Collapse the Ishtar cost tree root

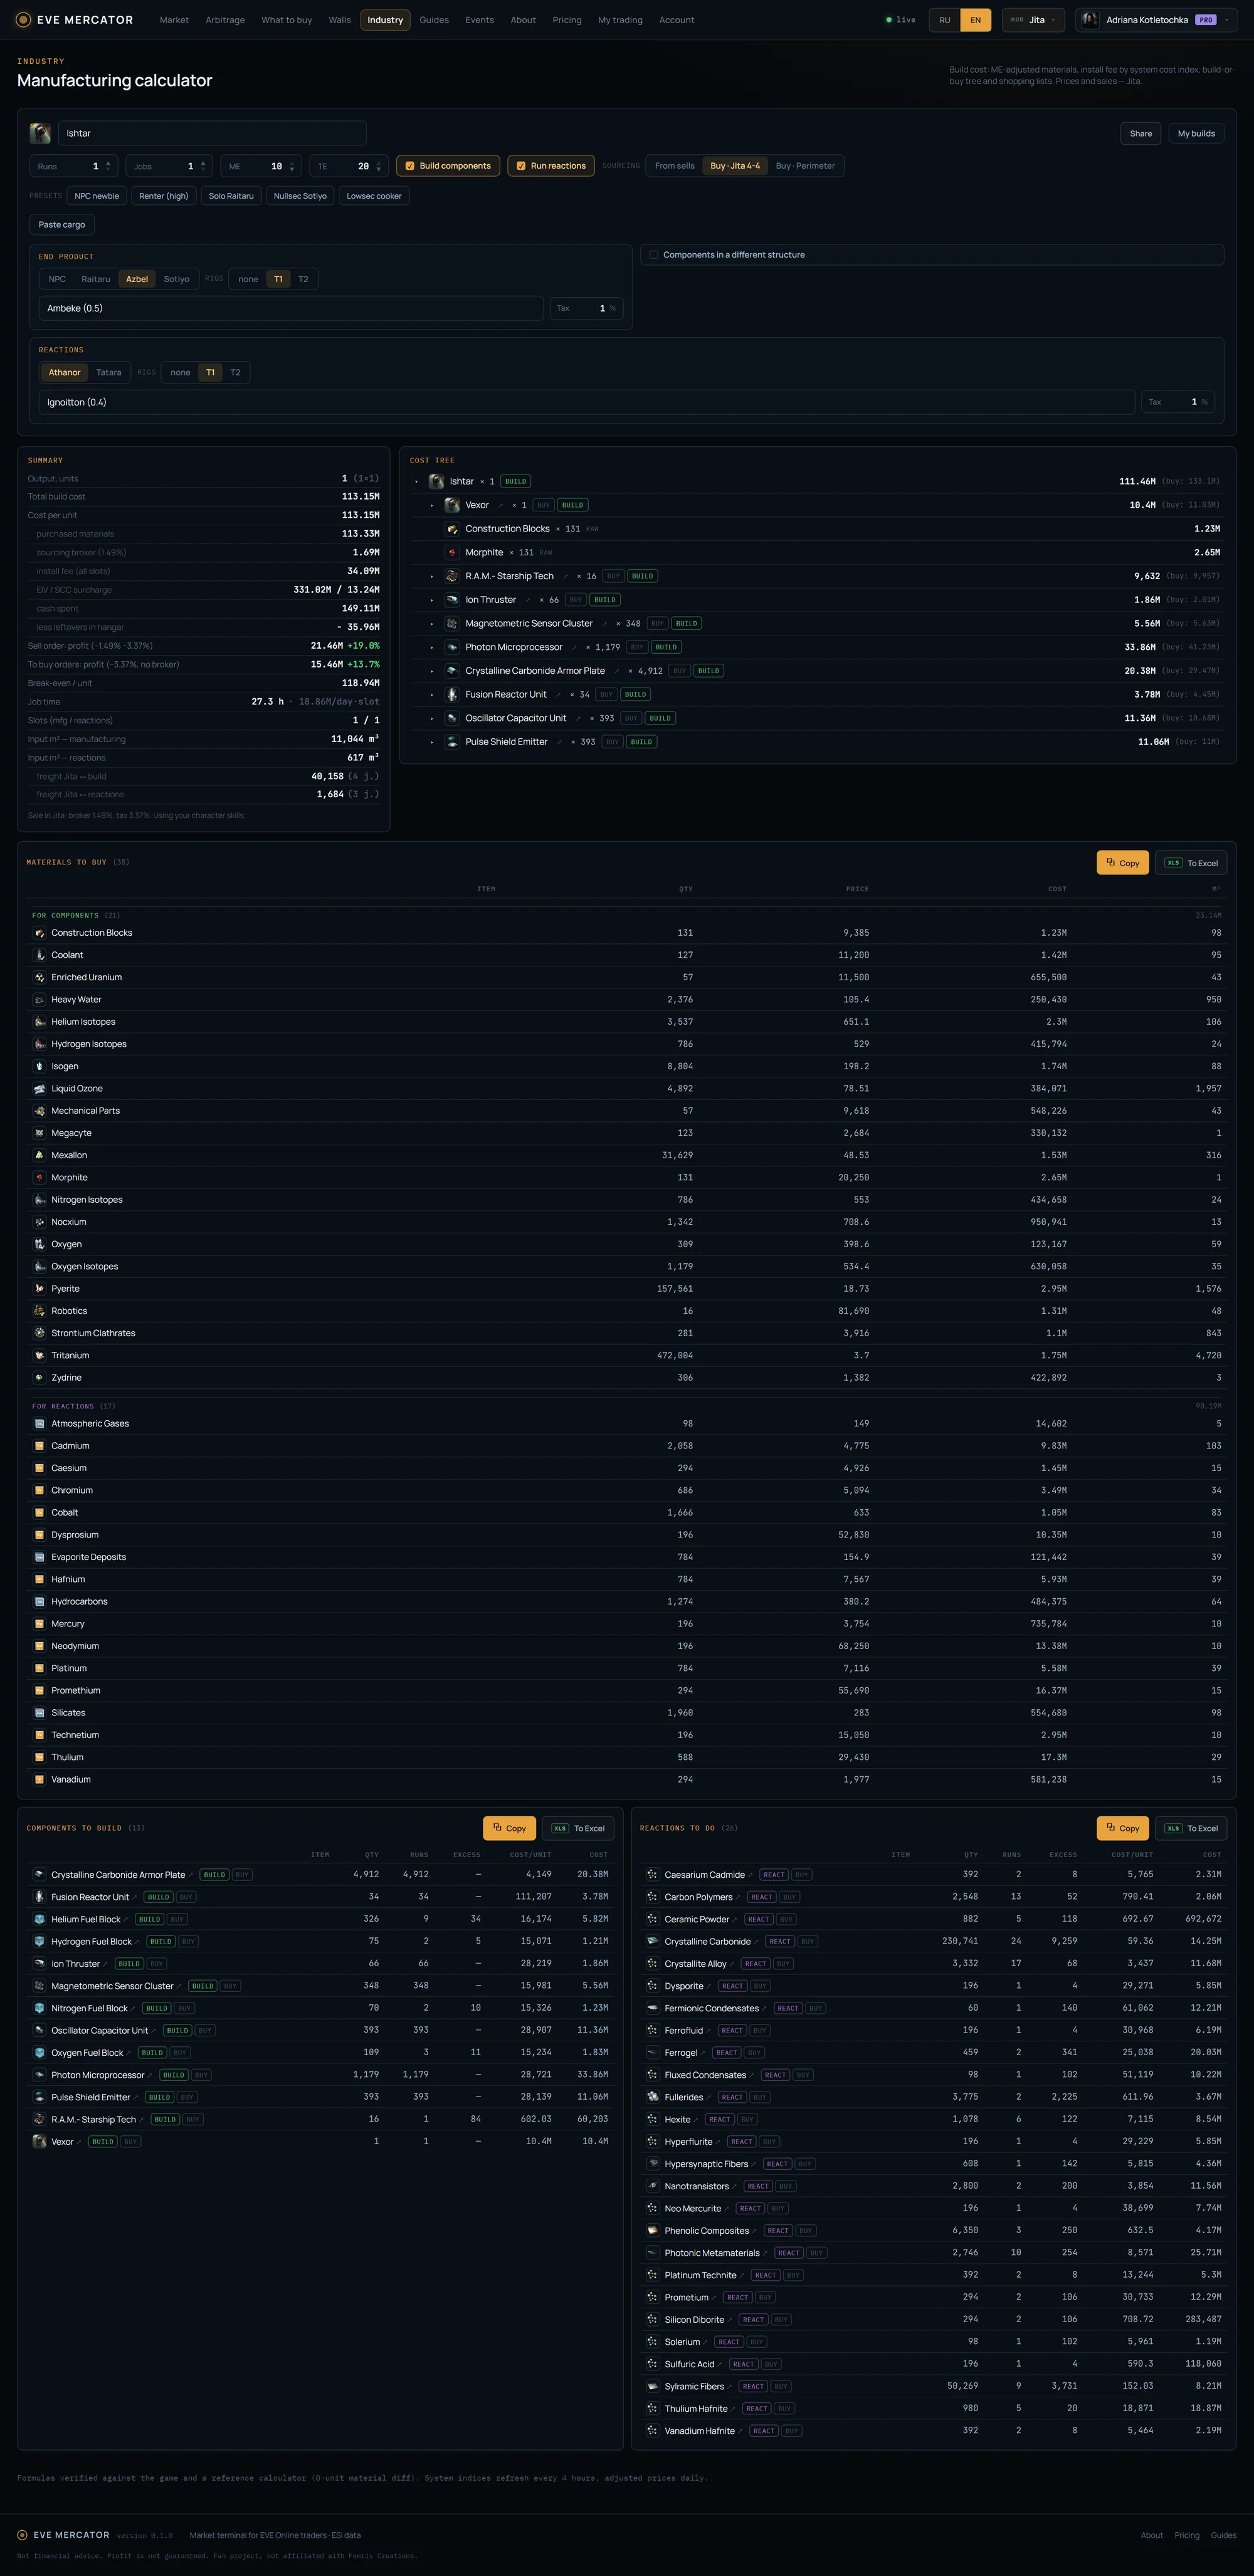click(x=416, y=482)
